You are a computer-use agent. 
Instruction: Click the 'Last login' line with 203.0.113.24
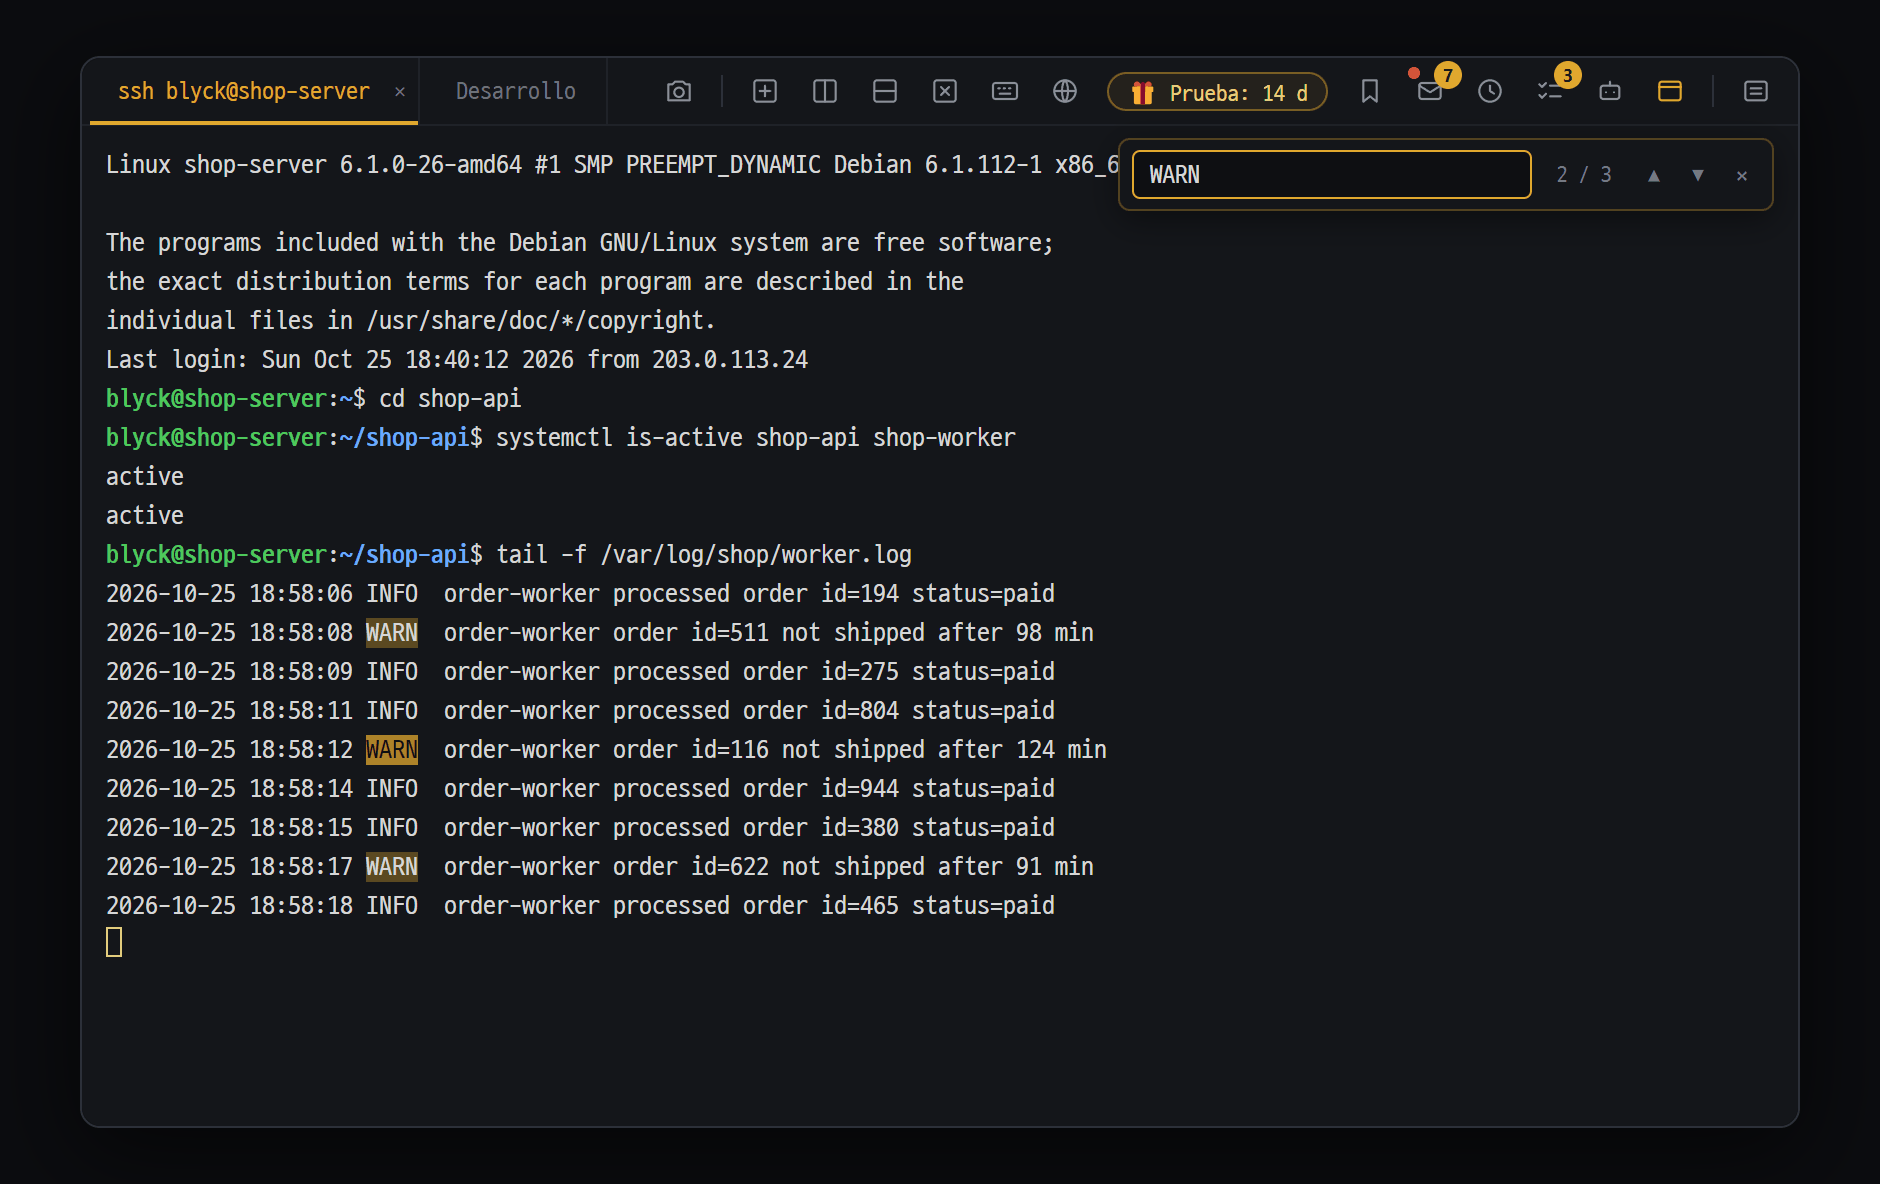(457, 360)
